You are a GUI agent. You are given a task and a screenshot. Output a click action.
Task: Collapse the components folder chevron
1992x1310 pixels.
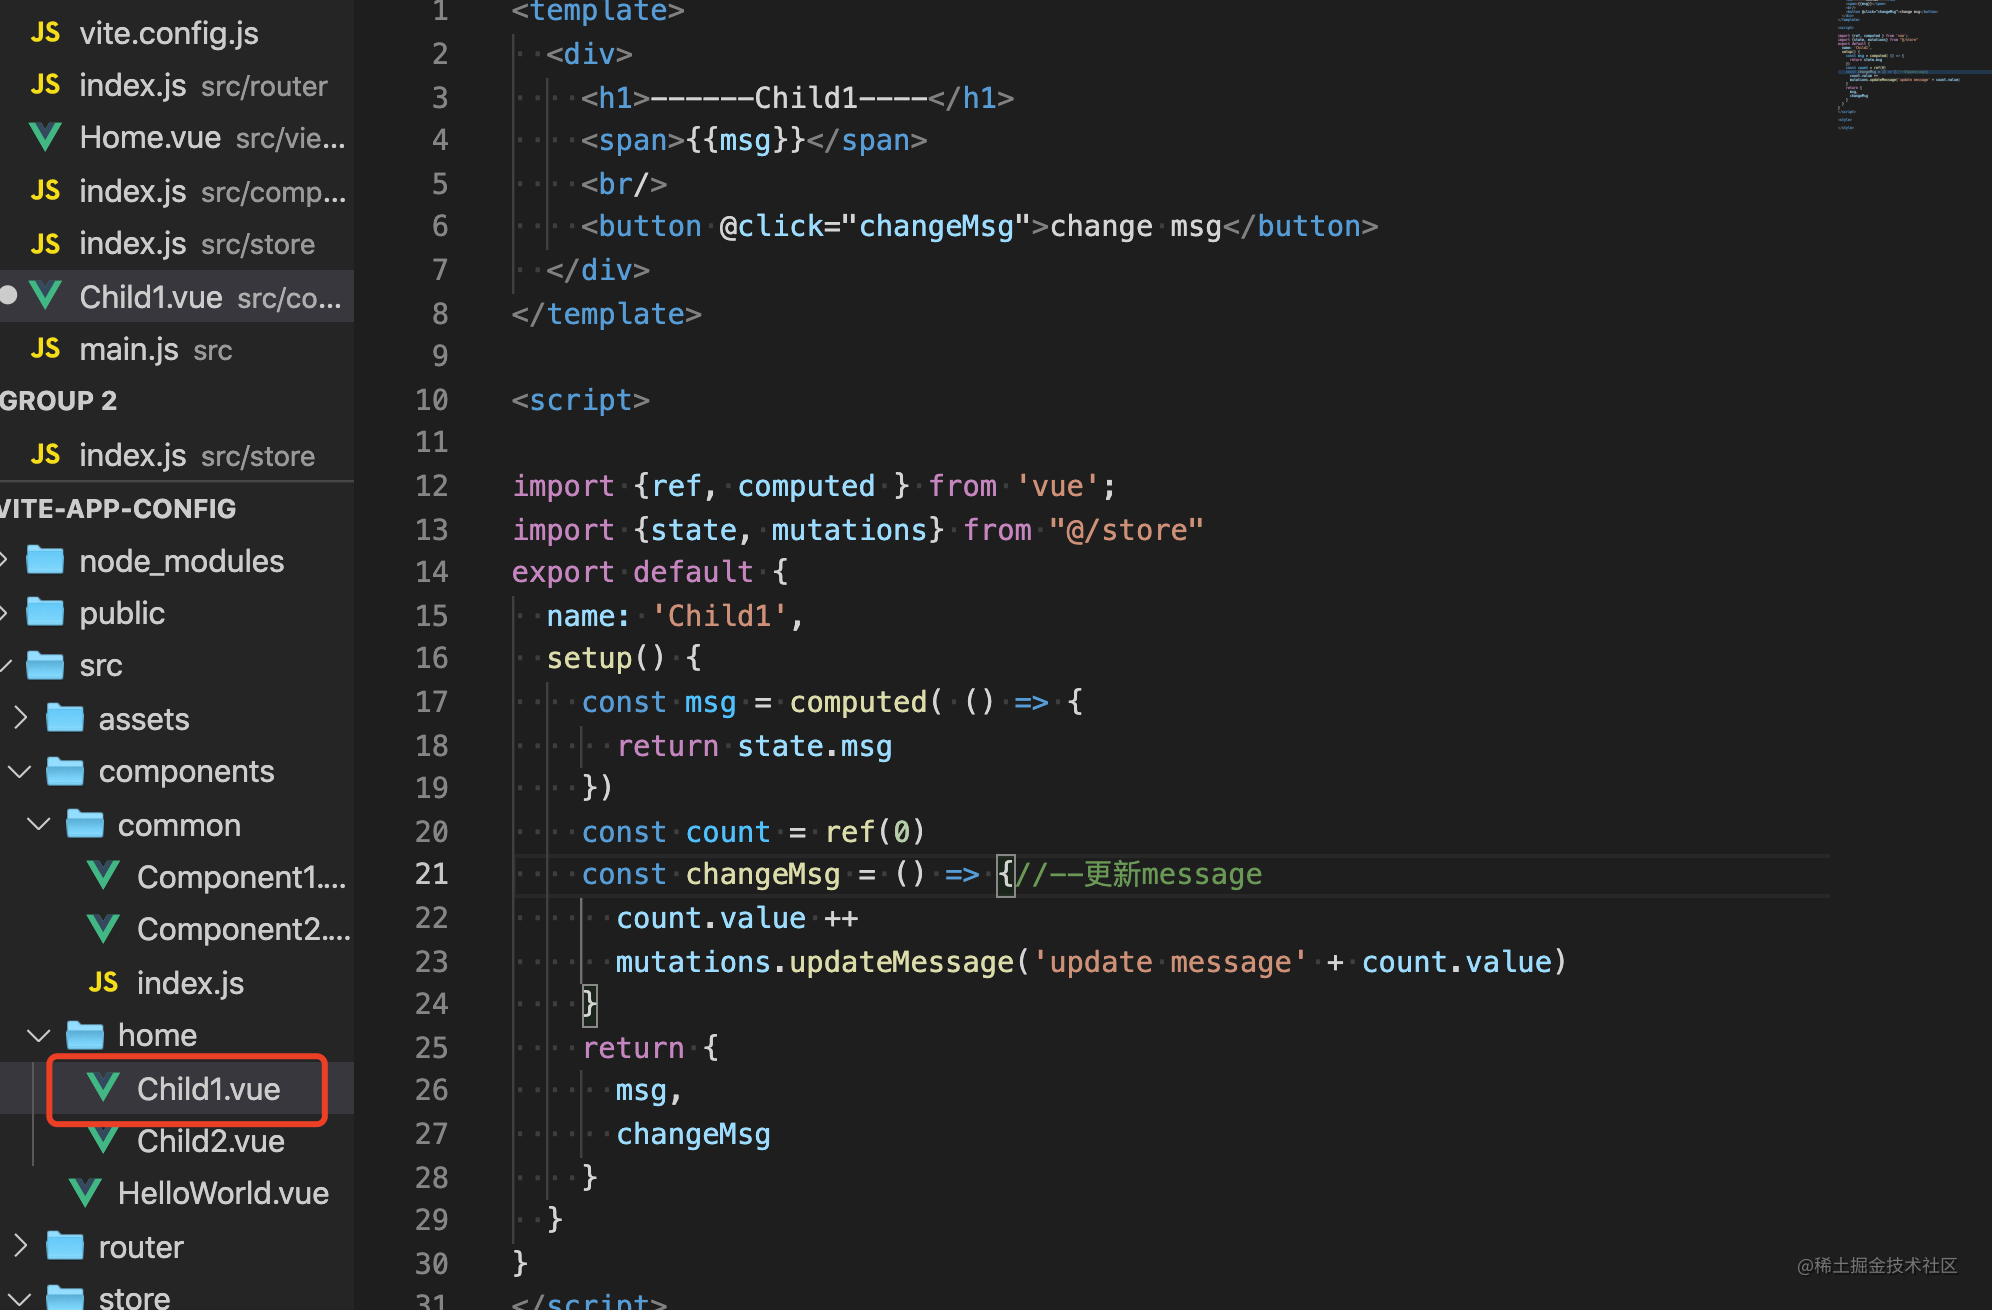[20, 771]
